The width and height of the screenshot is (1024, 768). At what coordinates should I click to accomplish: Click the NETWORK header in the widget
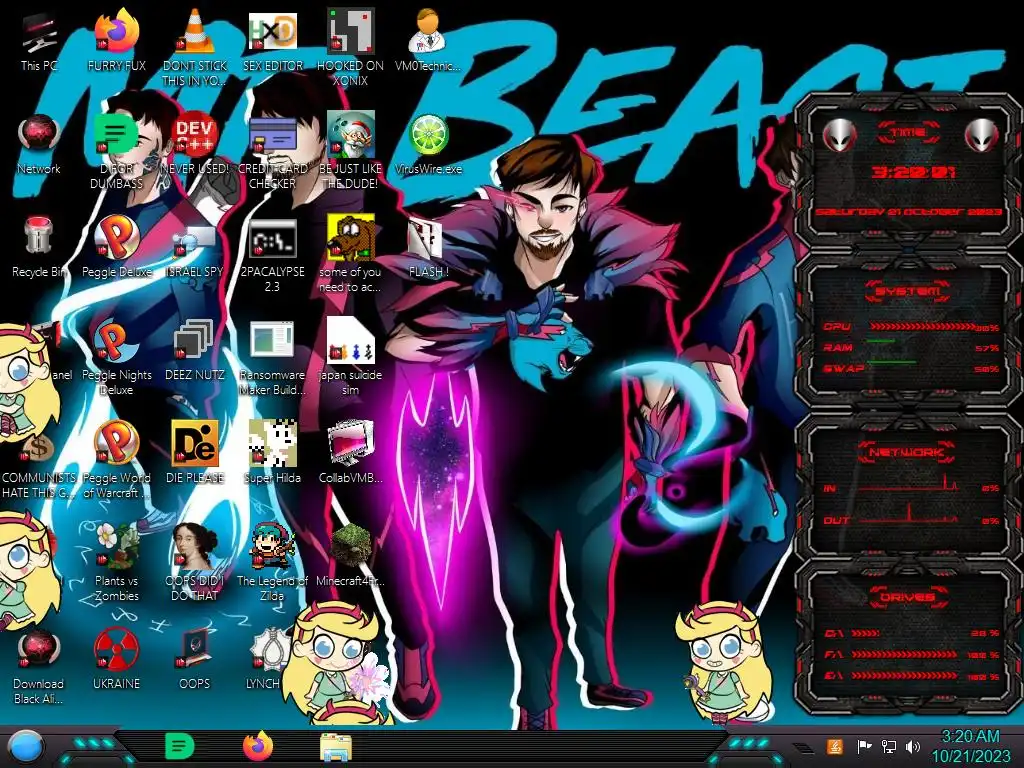908,452
